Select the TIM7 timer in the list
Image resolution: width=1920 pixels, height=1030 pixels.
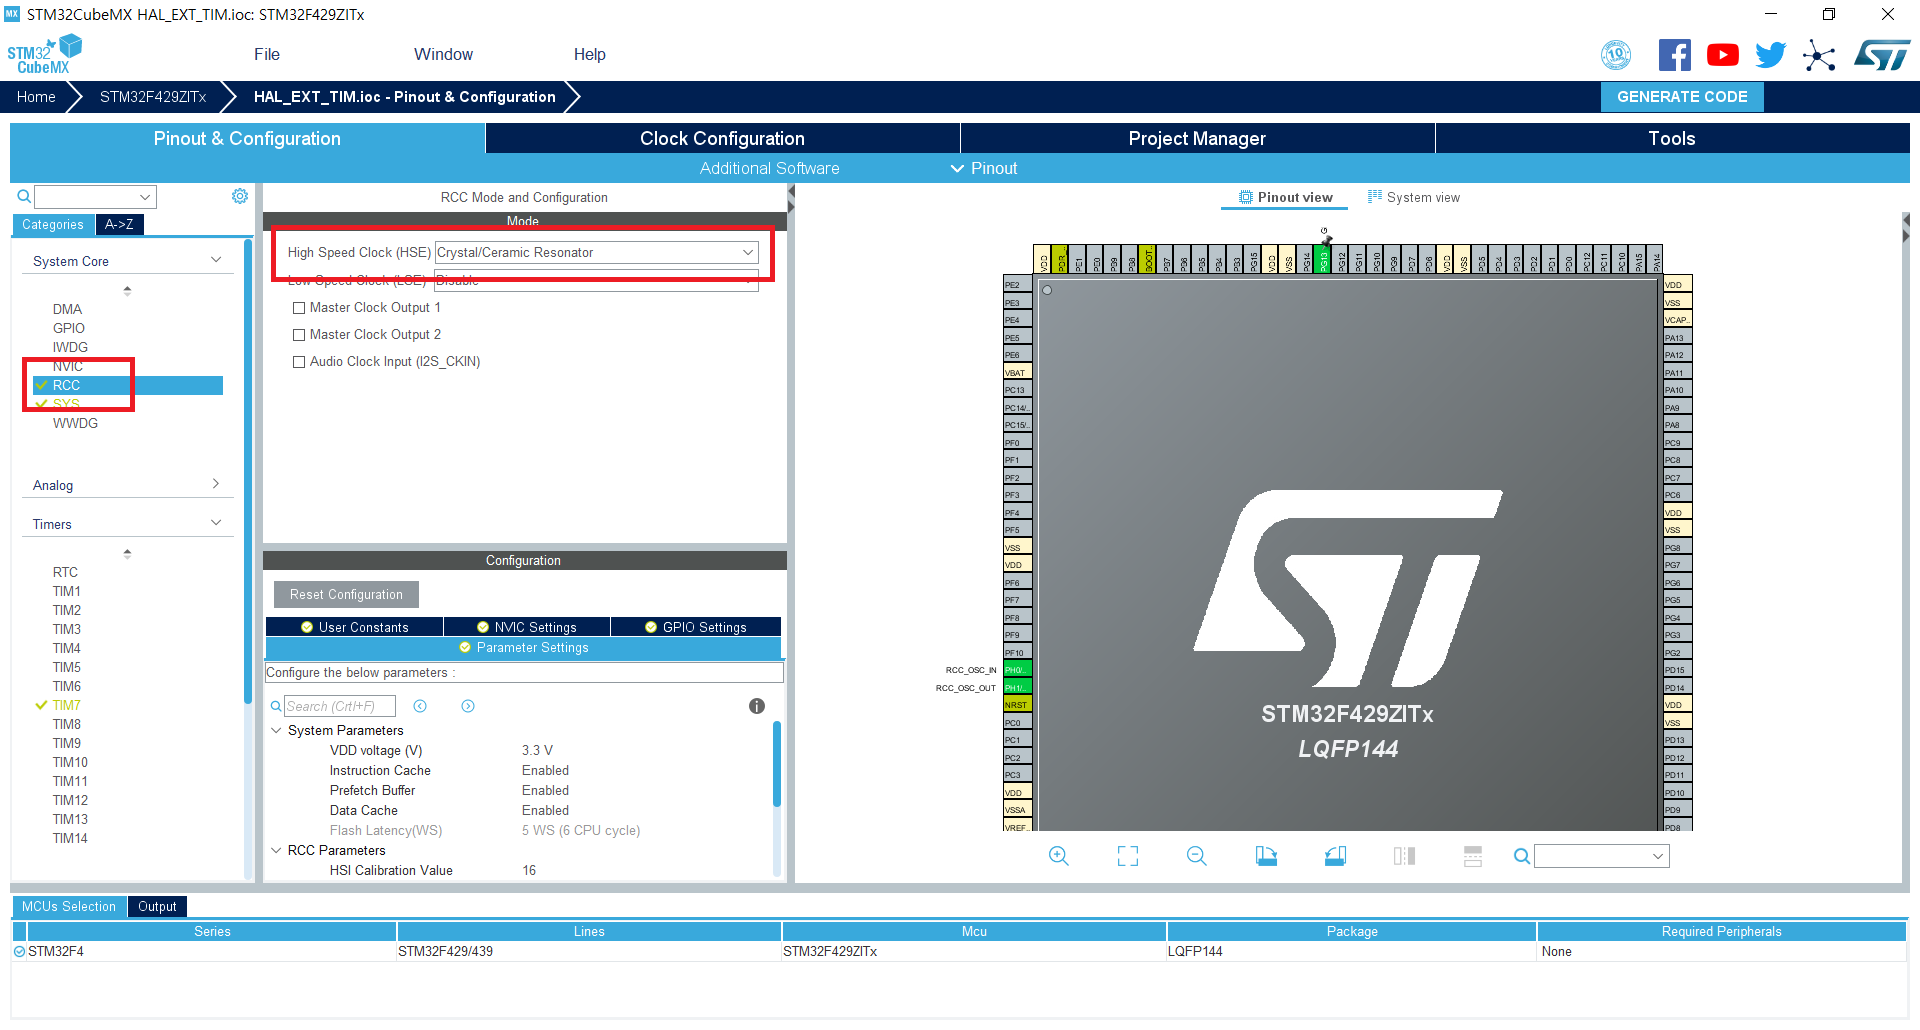point(67,705)
